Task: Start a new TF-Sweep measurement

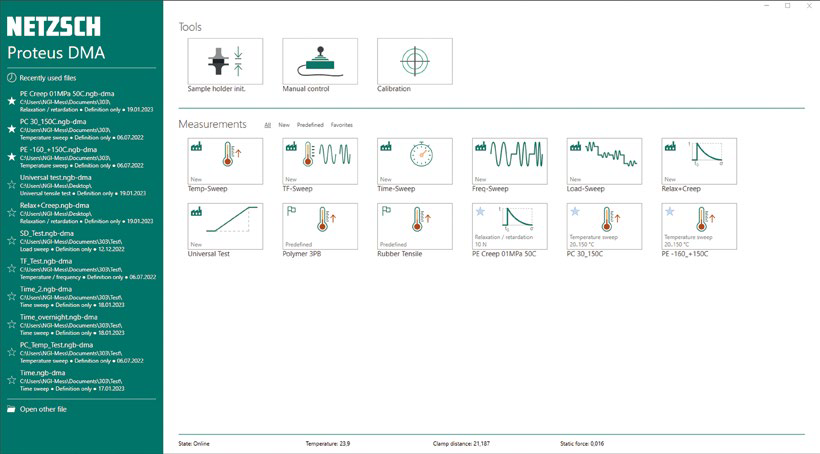Action: click(320, 161)
